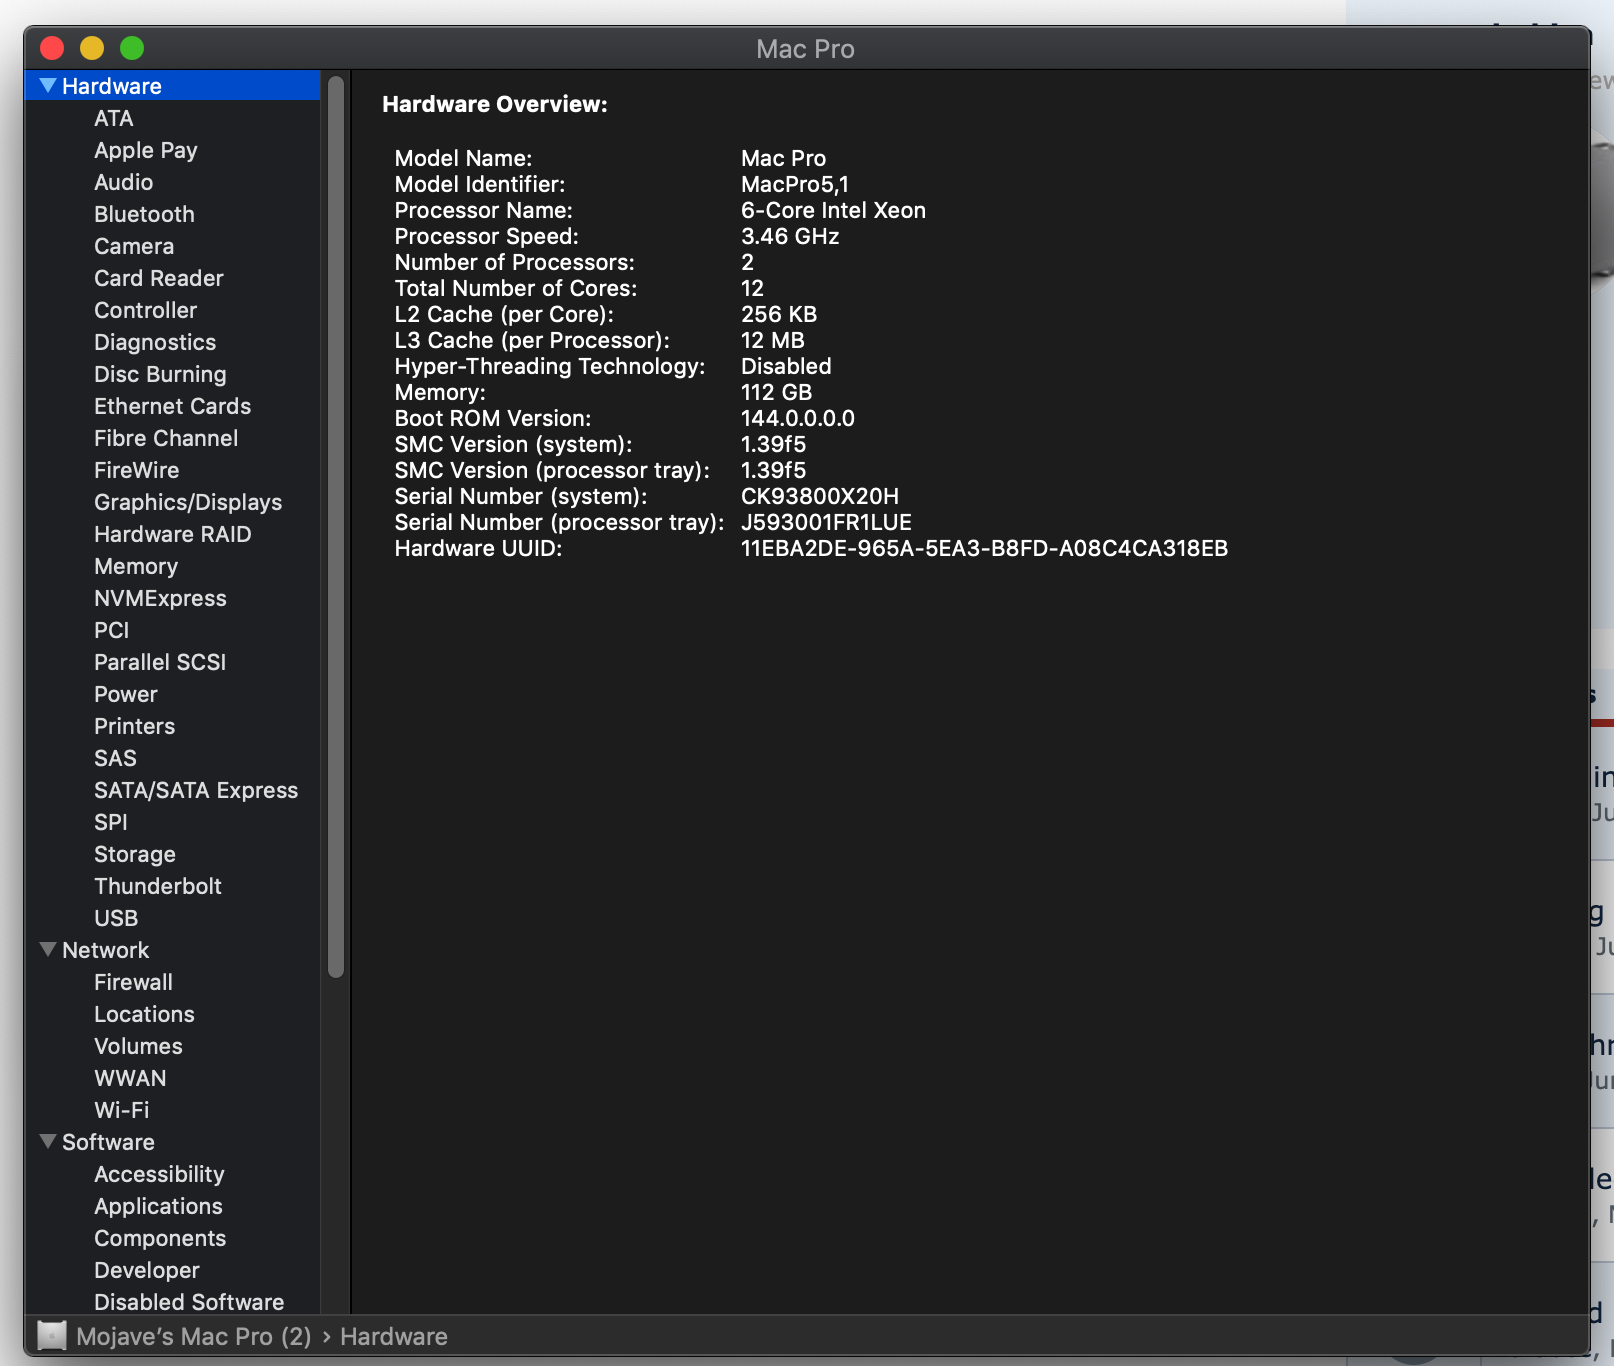Show Ethernet Cards details

click(x=173, y=406)
